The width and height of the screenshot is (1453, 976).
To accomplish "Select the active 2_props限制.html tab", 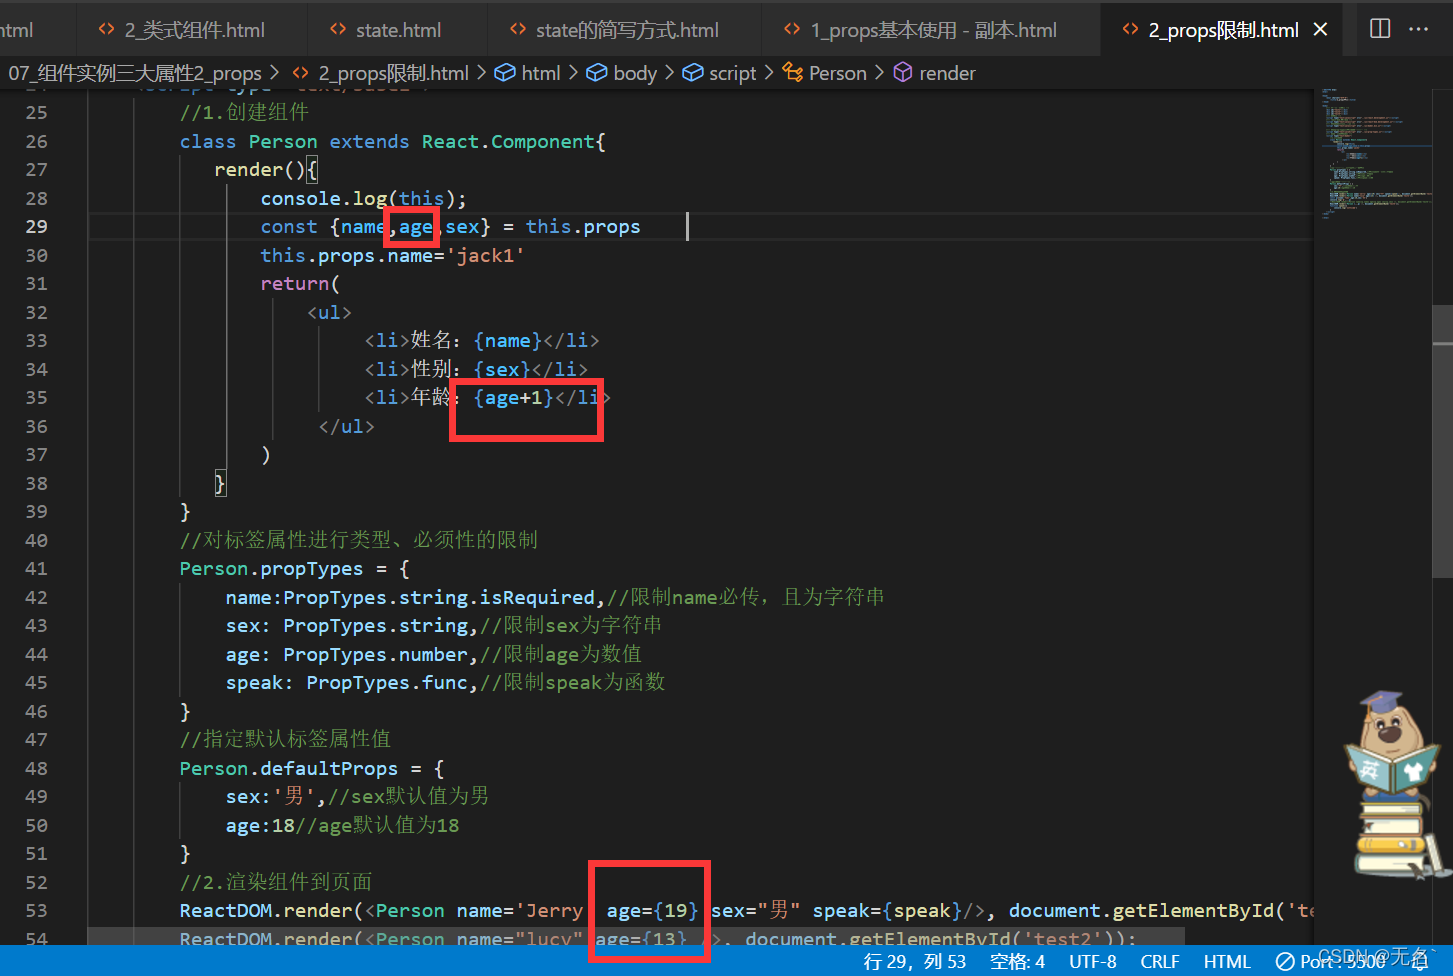I will click(1223, 30).
